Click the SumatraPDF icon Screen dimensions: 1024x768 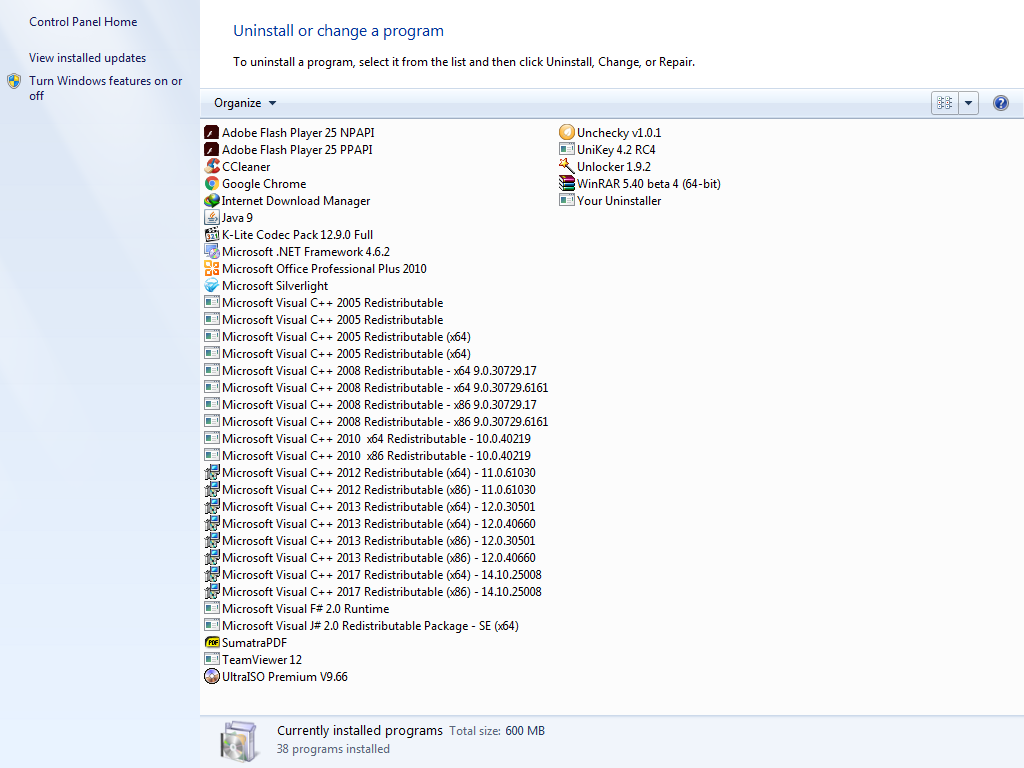click(x=212, y=643)
